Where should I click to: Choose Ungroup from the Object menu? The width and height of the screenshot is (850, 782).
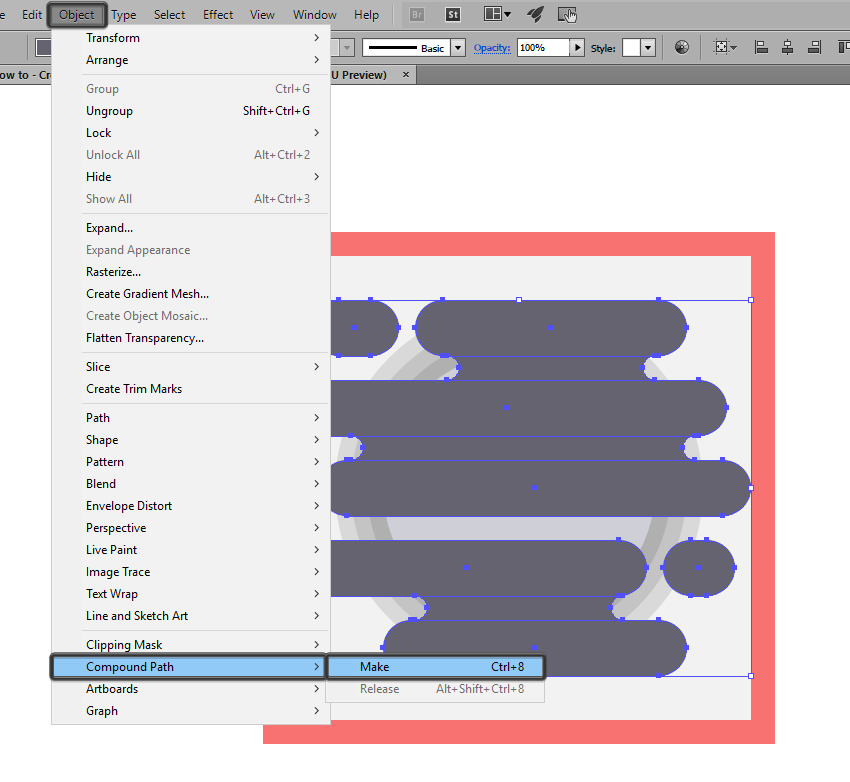point(191,111)
